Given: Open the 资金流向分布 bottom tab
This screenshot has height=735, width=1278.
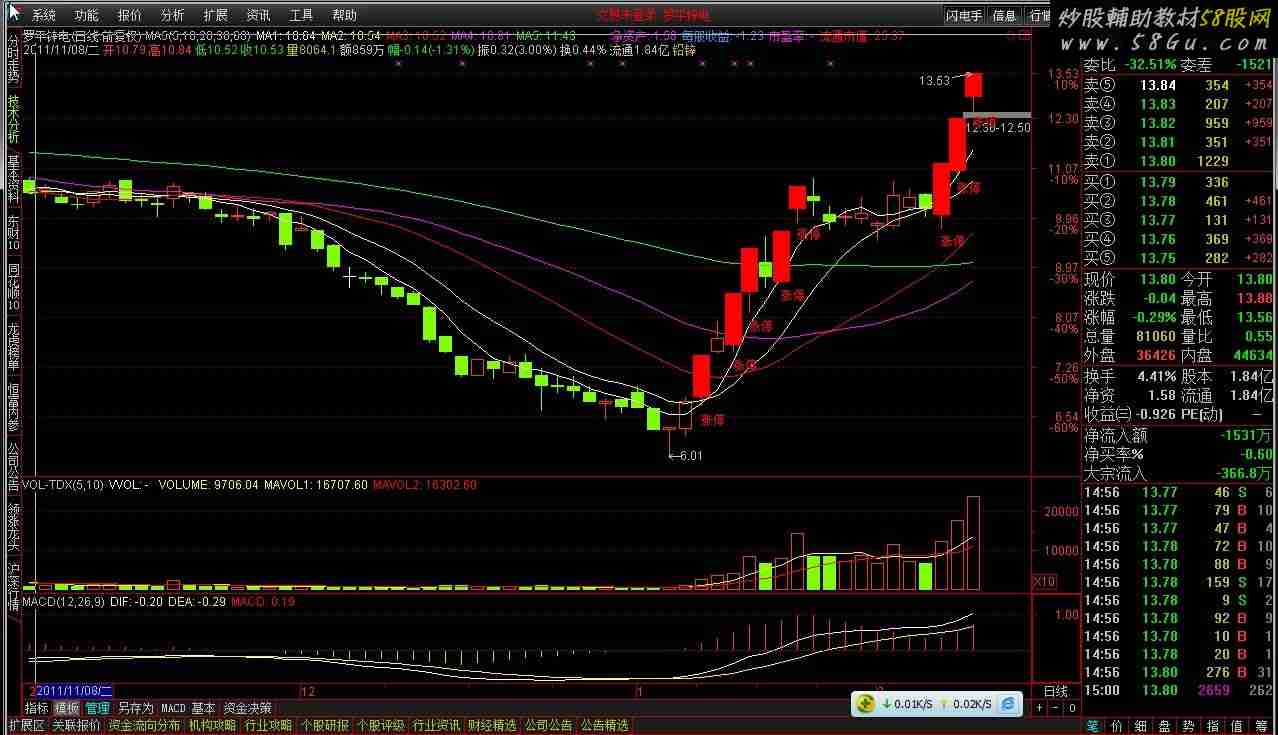Looking at the screenshot, I should click(145, 726).
